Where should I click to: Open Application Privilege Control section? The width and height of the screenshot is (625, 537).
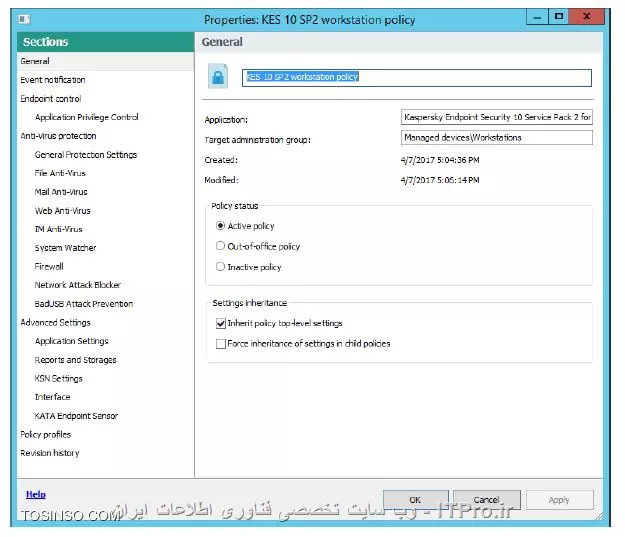click(x=86, y=117)
